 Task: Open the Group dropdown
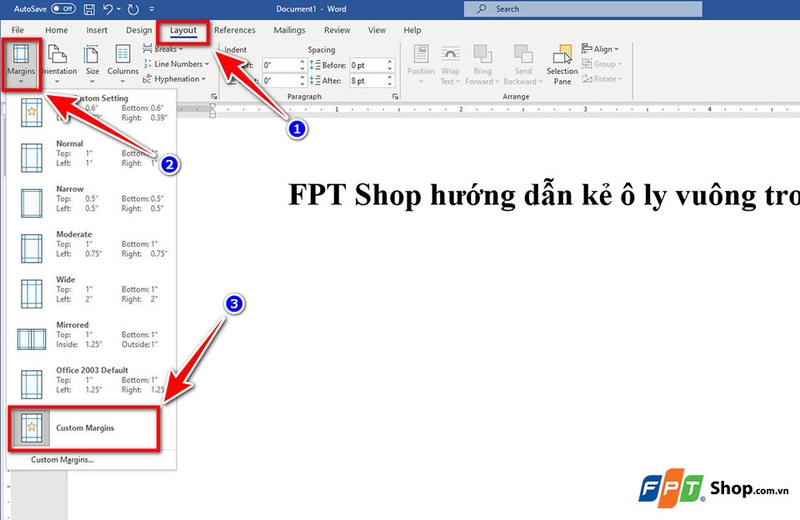(603, 64)
